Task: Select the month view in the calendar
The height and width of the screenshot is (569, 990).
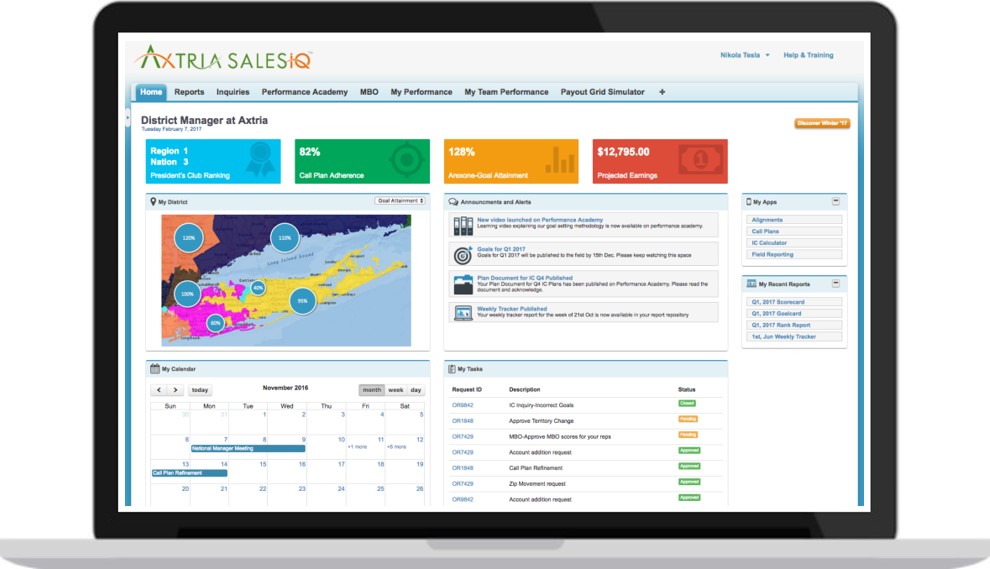Action: [x=372, y=390]
